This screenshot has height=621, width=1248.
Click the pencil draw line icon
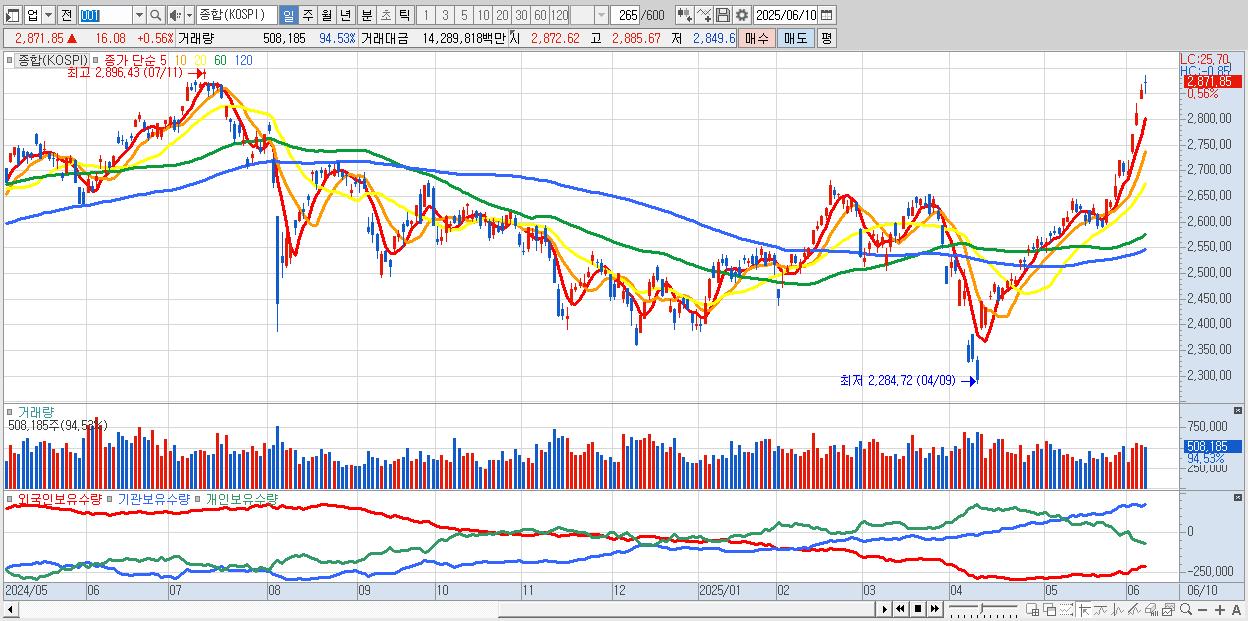click(1134, 609)
